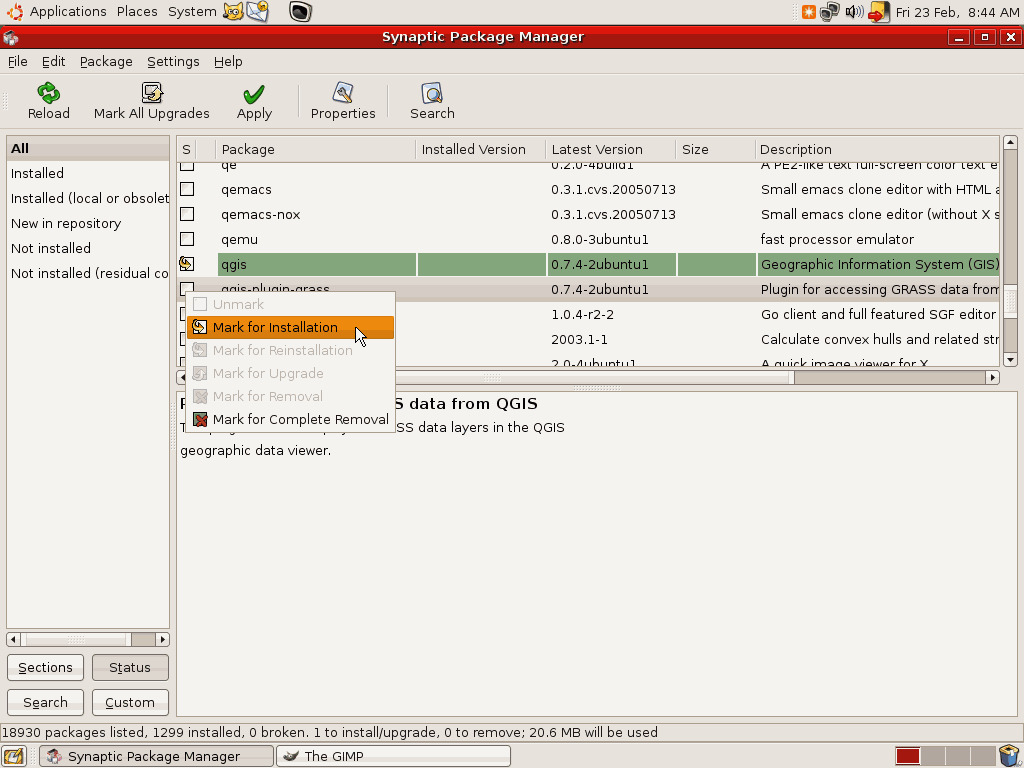Click sidebar horizontal scroll left arrow
This screenshot has height=768, width=1024.
[x=14, y=639]
